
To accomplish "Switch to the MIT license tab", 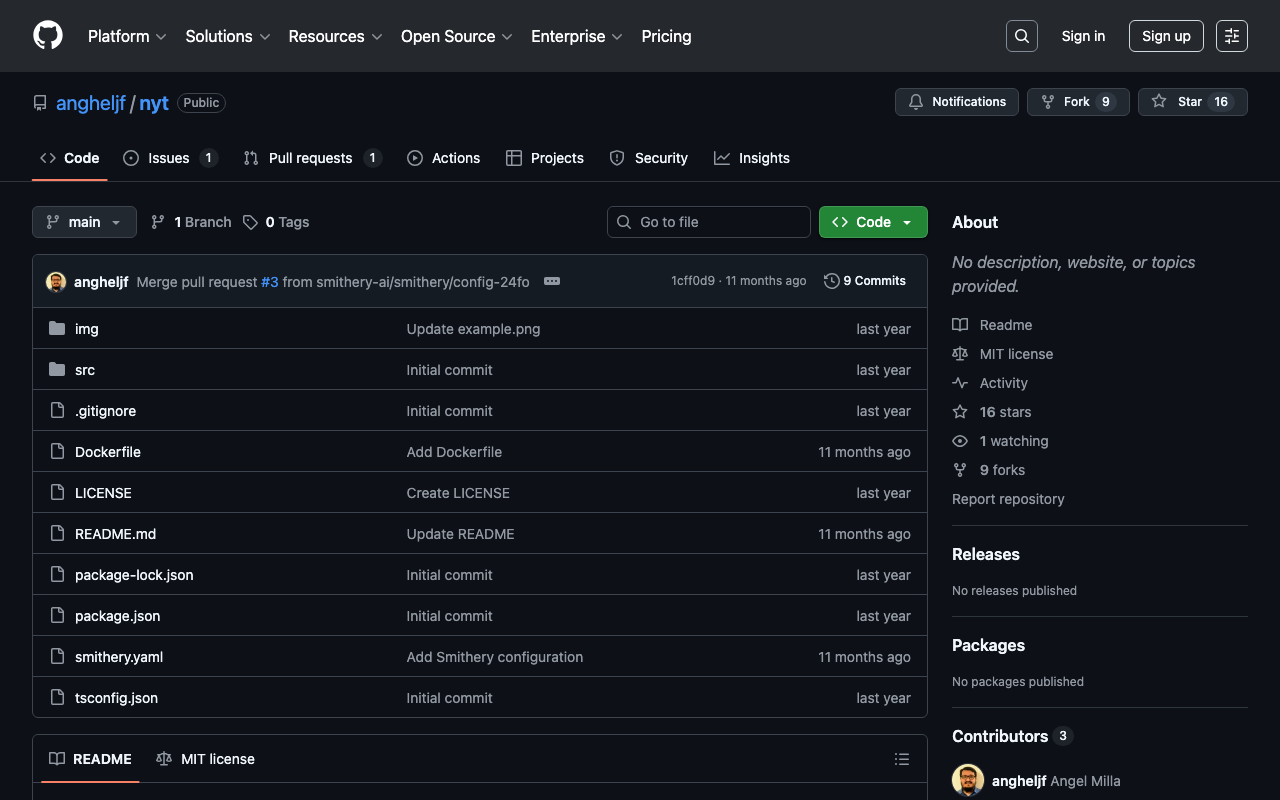I will (x=206, y=759).
